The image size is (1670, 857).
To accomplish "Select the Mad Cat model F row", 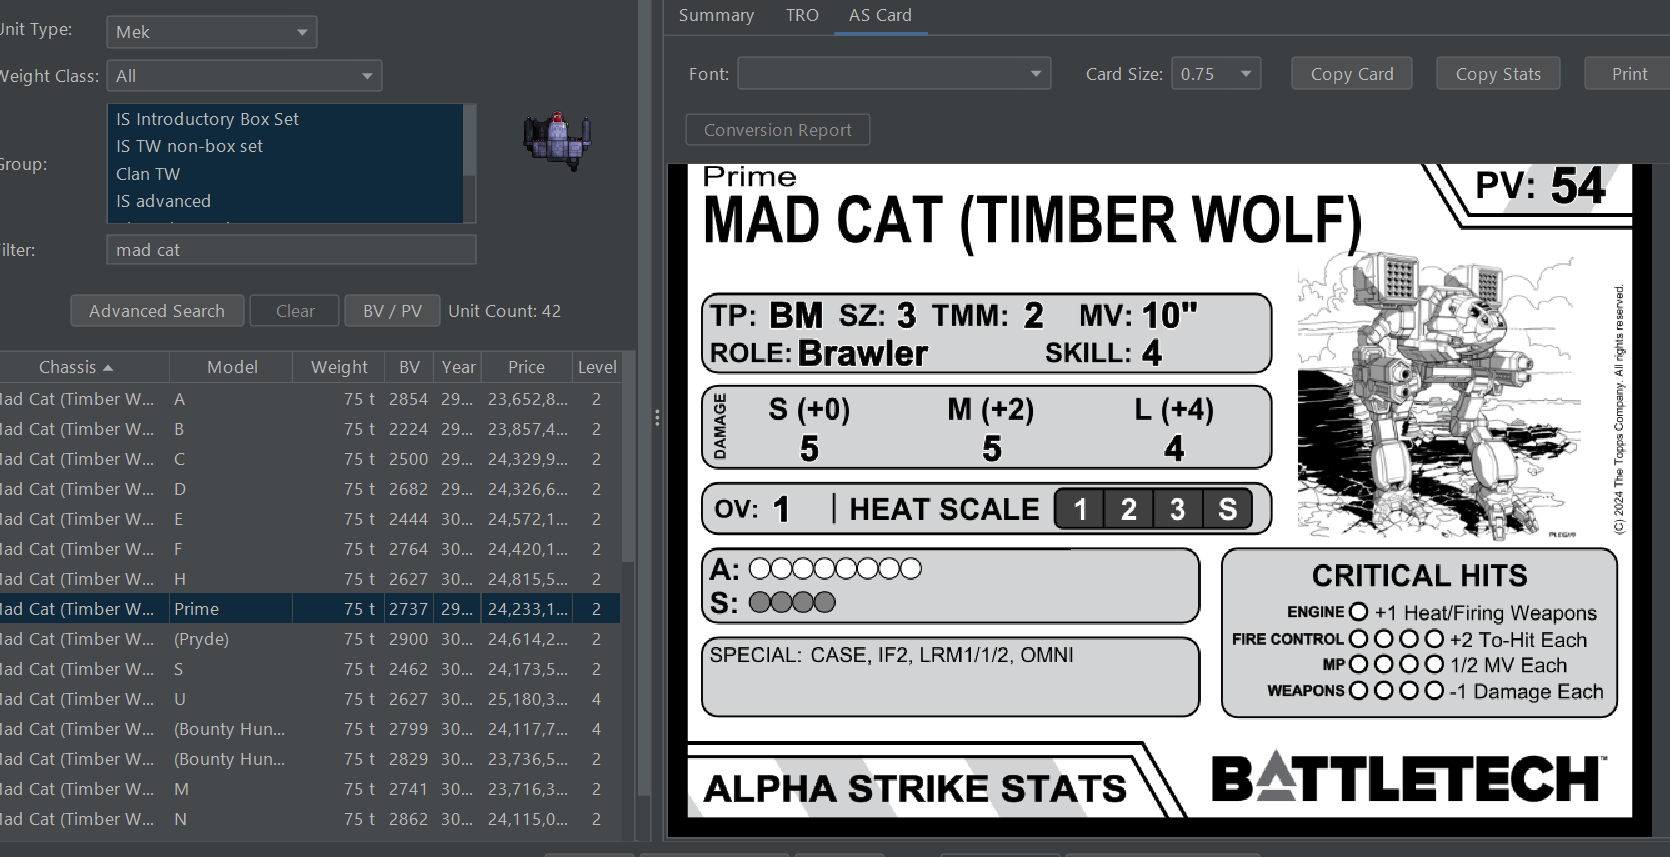I will point(310,549).
